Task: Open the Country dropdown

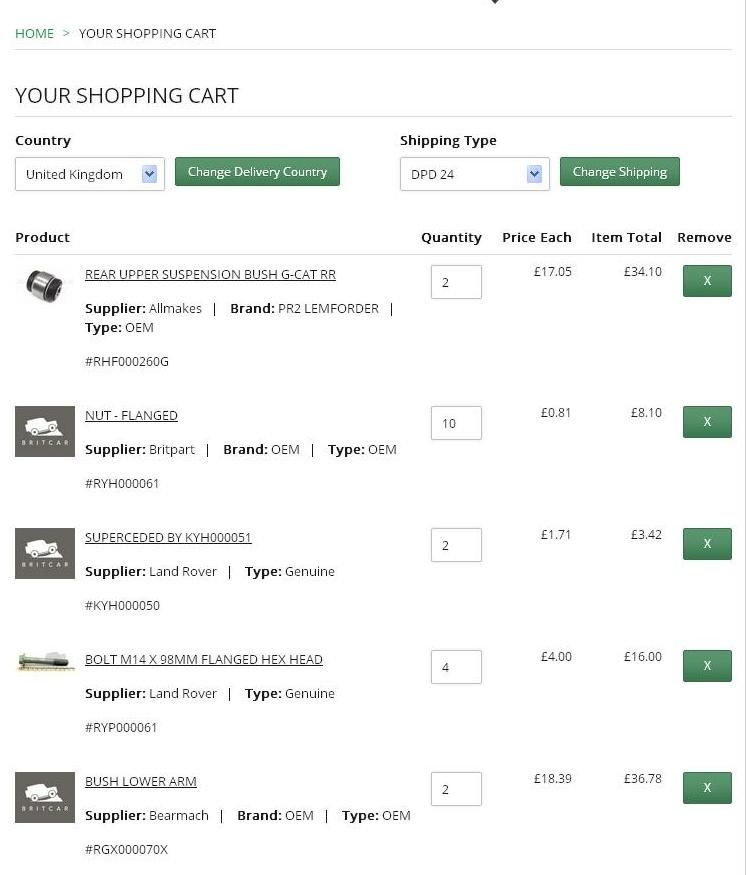Action: click(90, 174)
